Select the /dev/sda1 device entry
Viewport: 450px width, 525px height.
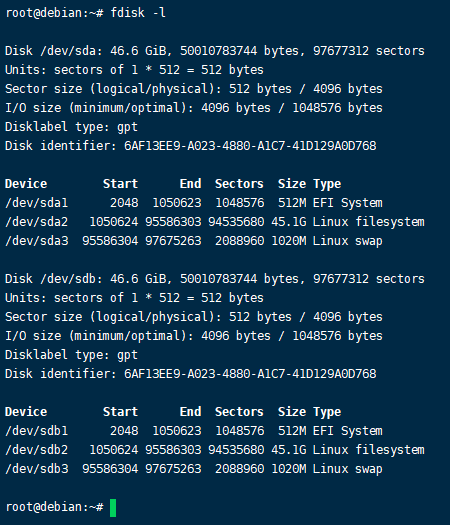point(36,203)
